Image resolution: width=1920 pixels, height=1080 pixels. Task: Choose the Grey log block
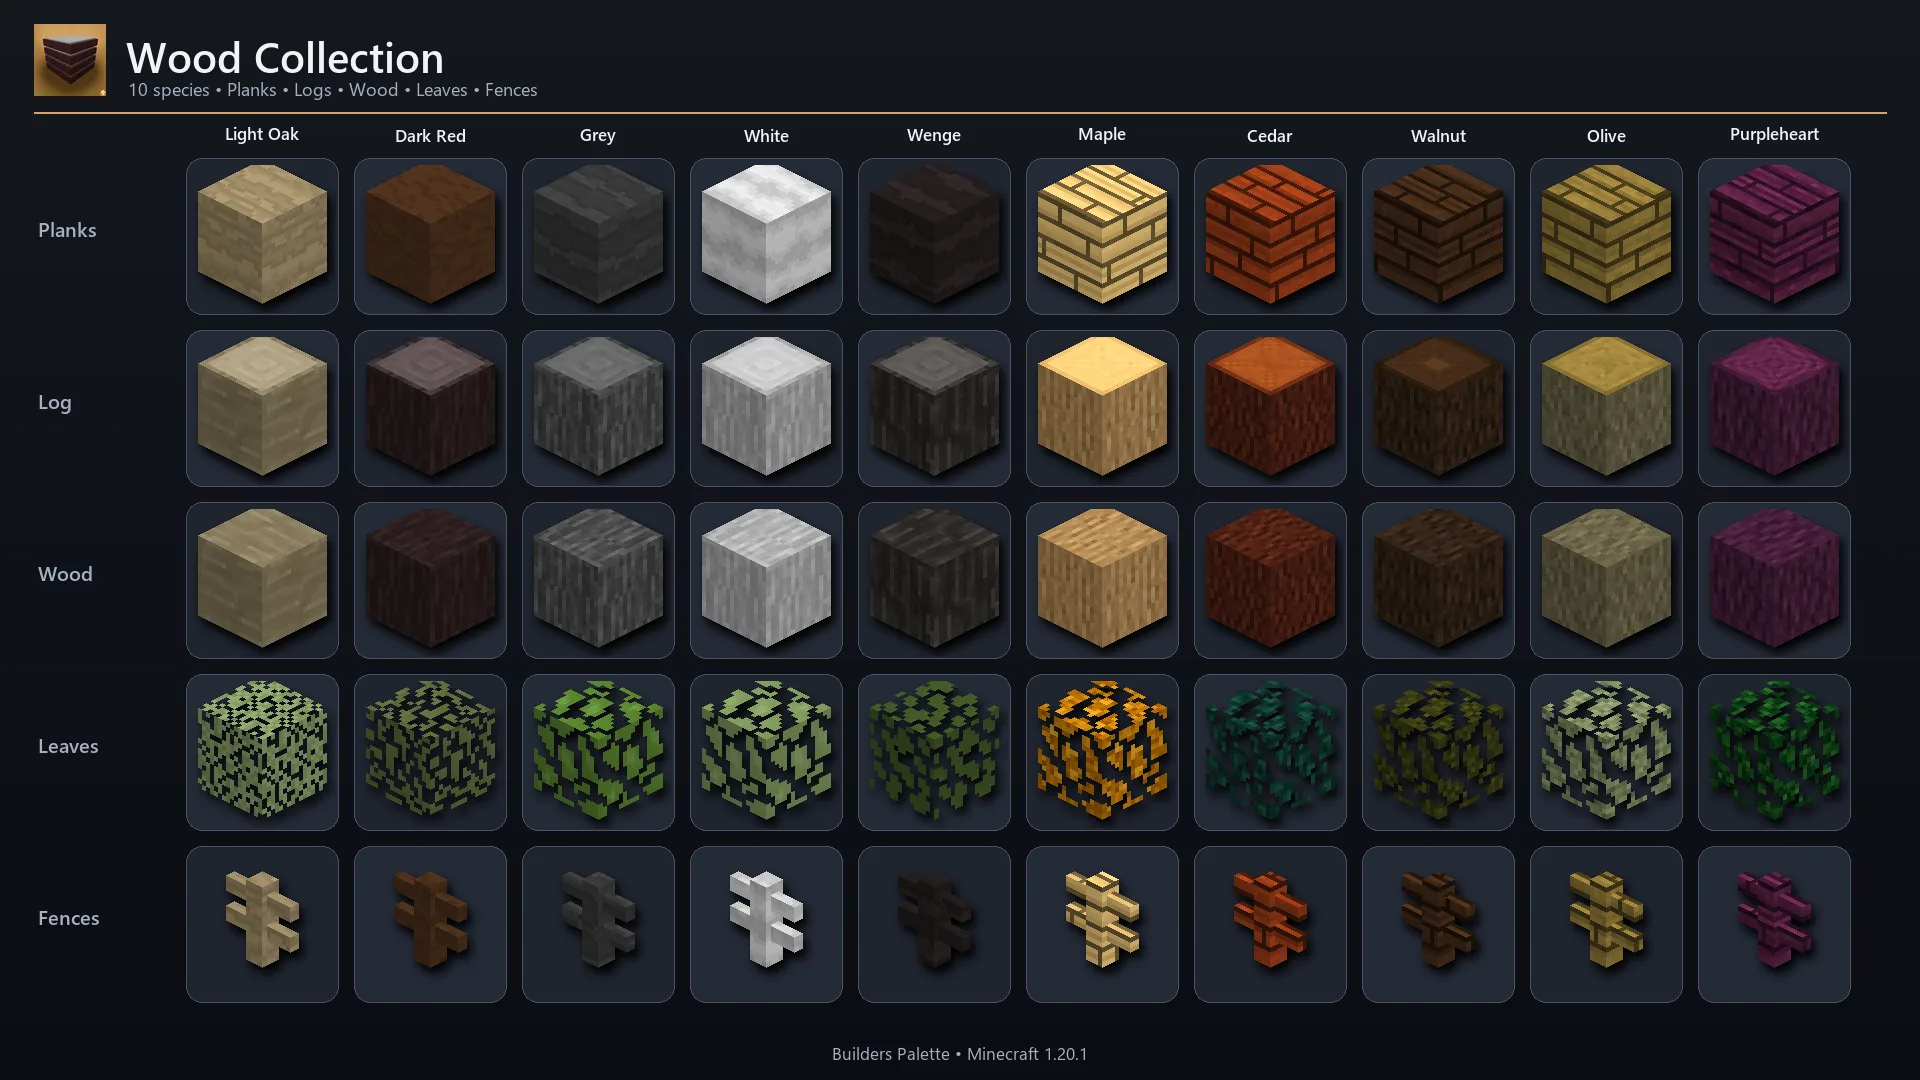[598, 408]
